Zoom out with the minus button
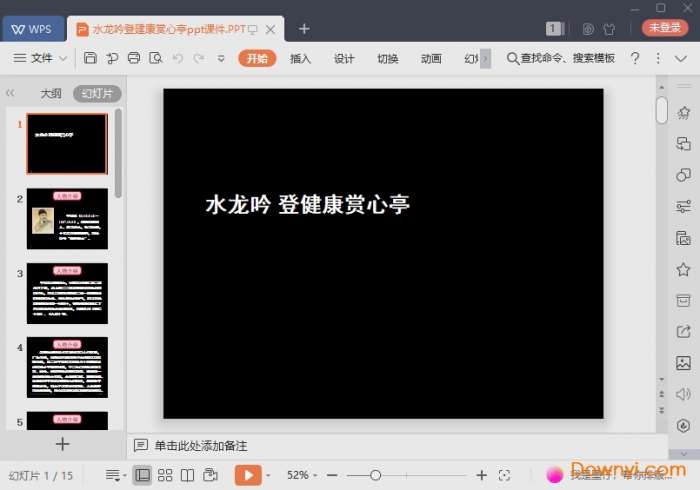 [332, 476]
